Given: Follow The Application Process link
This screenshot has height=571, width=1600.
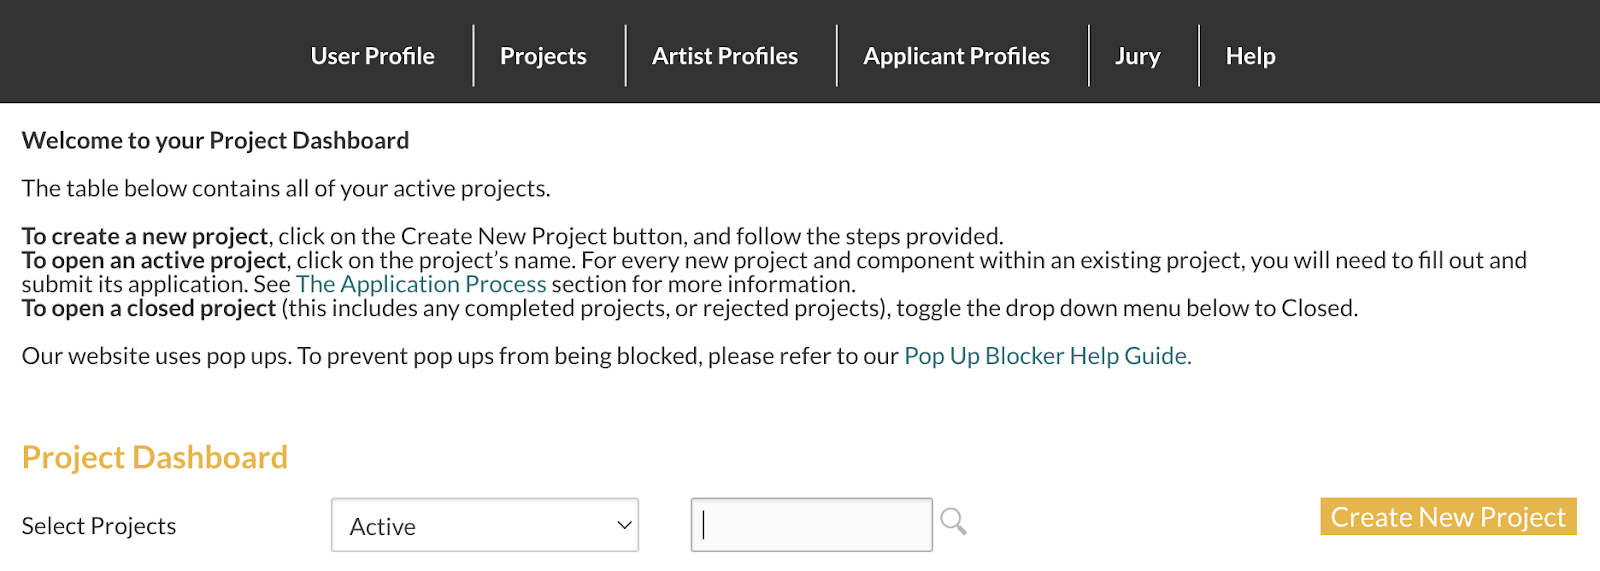Looking at the screenshot, I should point(421,284).
